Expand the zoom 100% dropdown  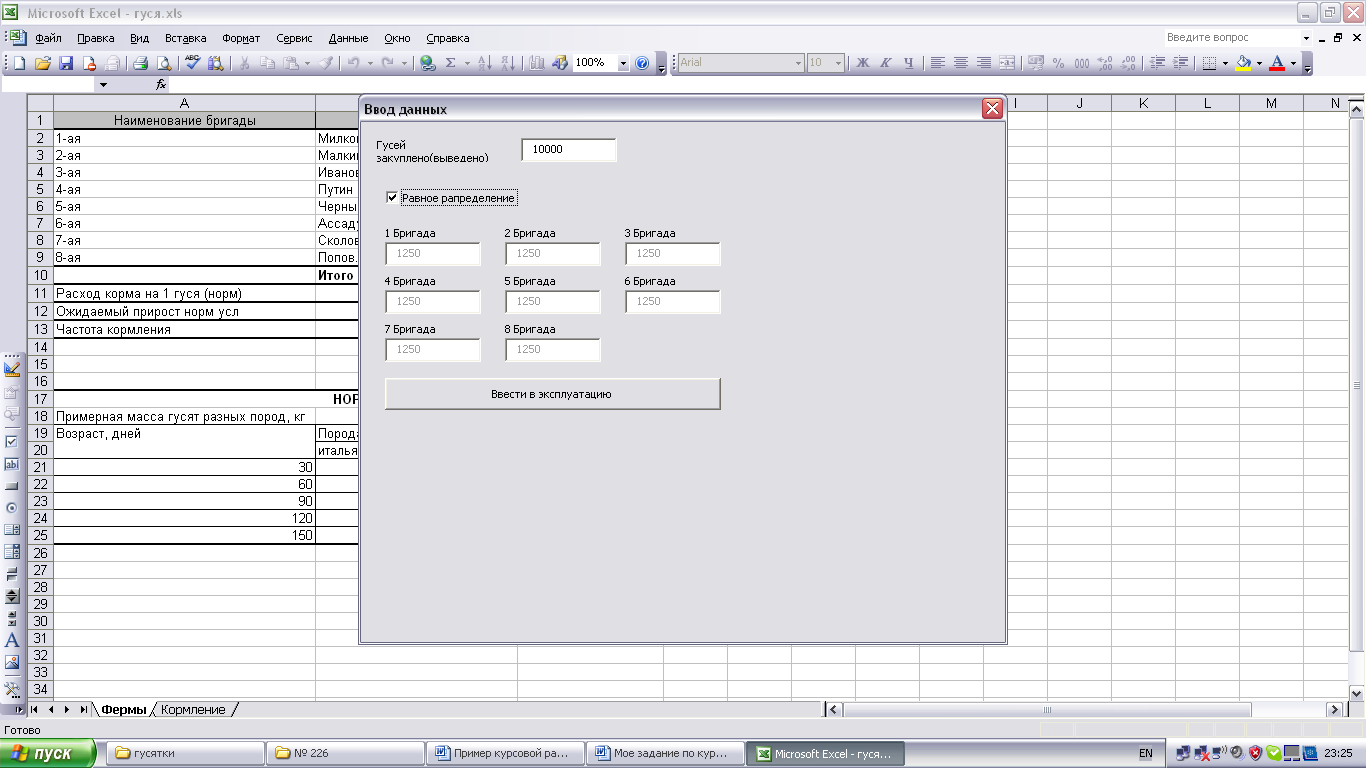pyautogui.click(x=623, y=63)
